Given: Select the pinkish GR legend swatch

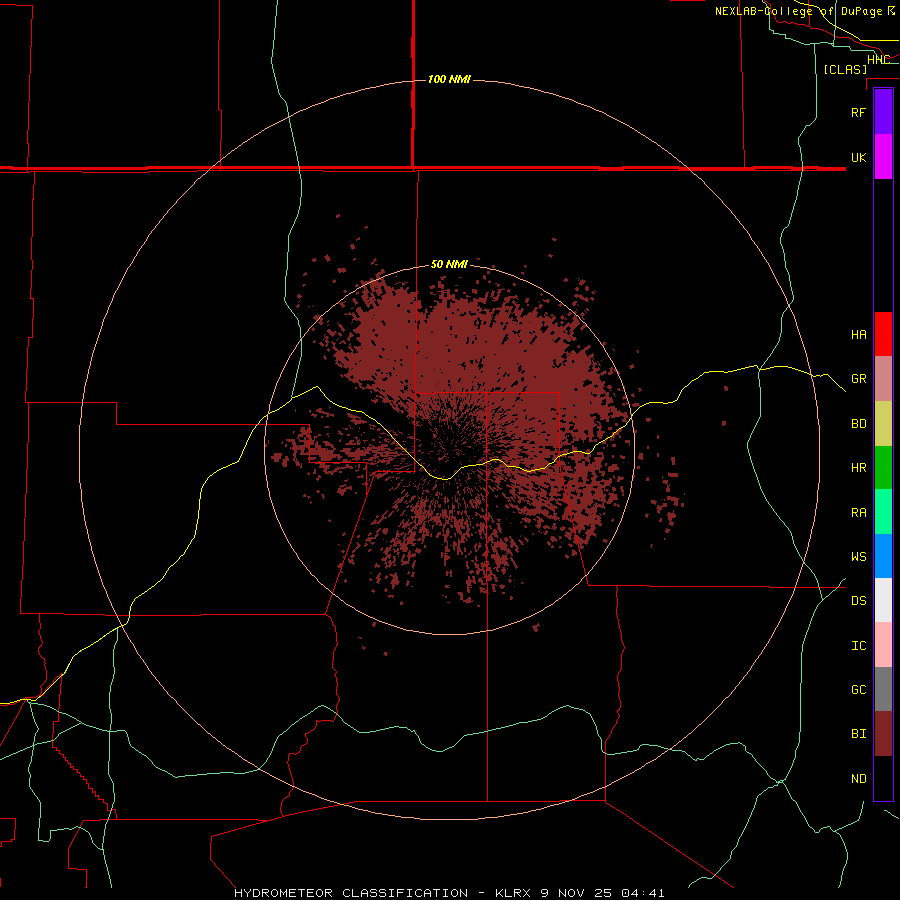Looking at the screenshot, I should point(883,379).
